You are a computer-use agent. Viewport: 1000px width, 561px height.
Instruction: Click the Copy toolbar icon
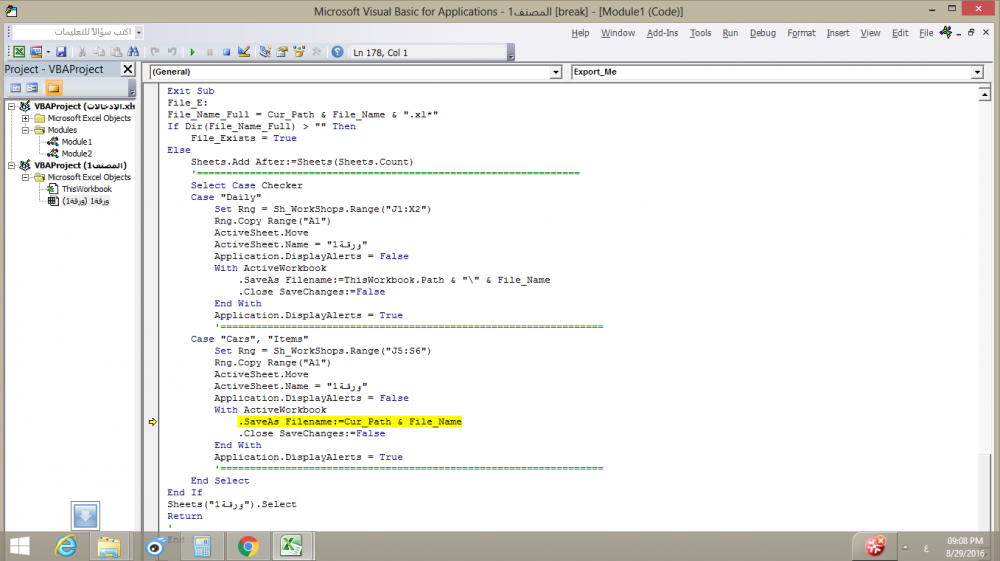[99, 52]
